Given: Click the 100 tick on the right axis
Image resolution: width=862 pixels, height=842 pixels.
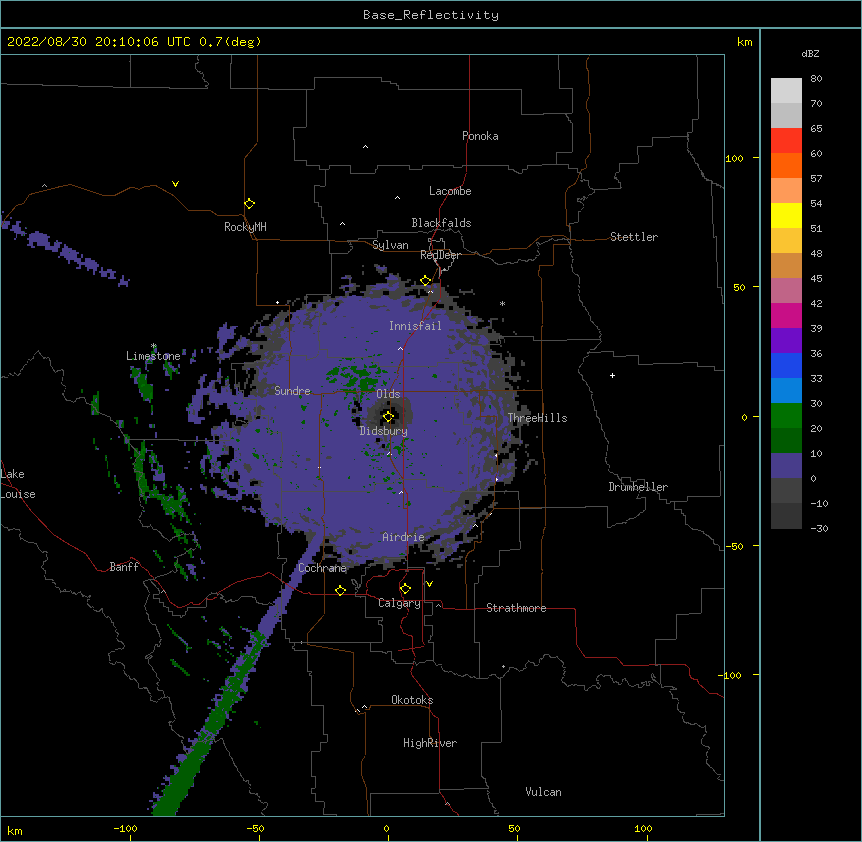Looking at the screenshot, I should [734, 158].
